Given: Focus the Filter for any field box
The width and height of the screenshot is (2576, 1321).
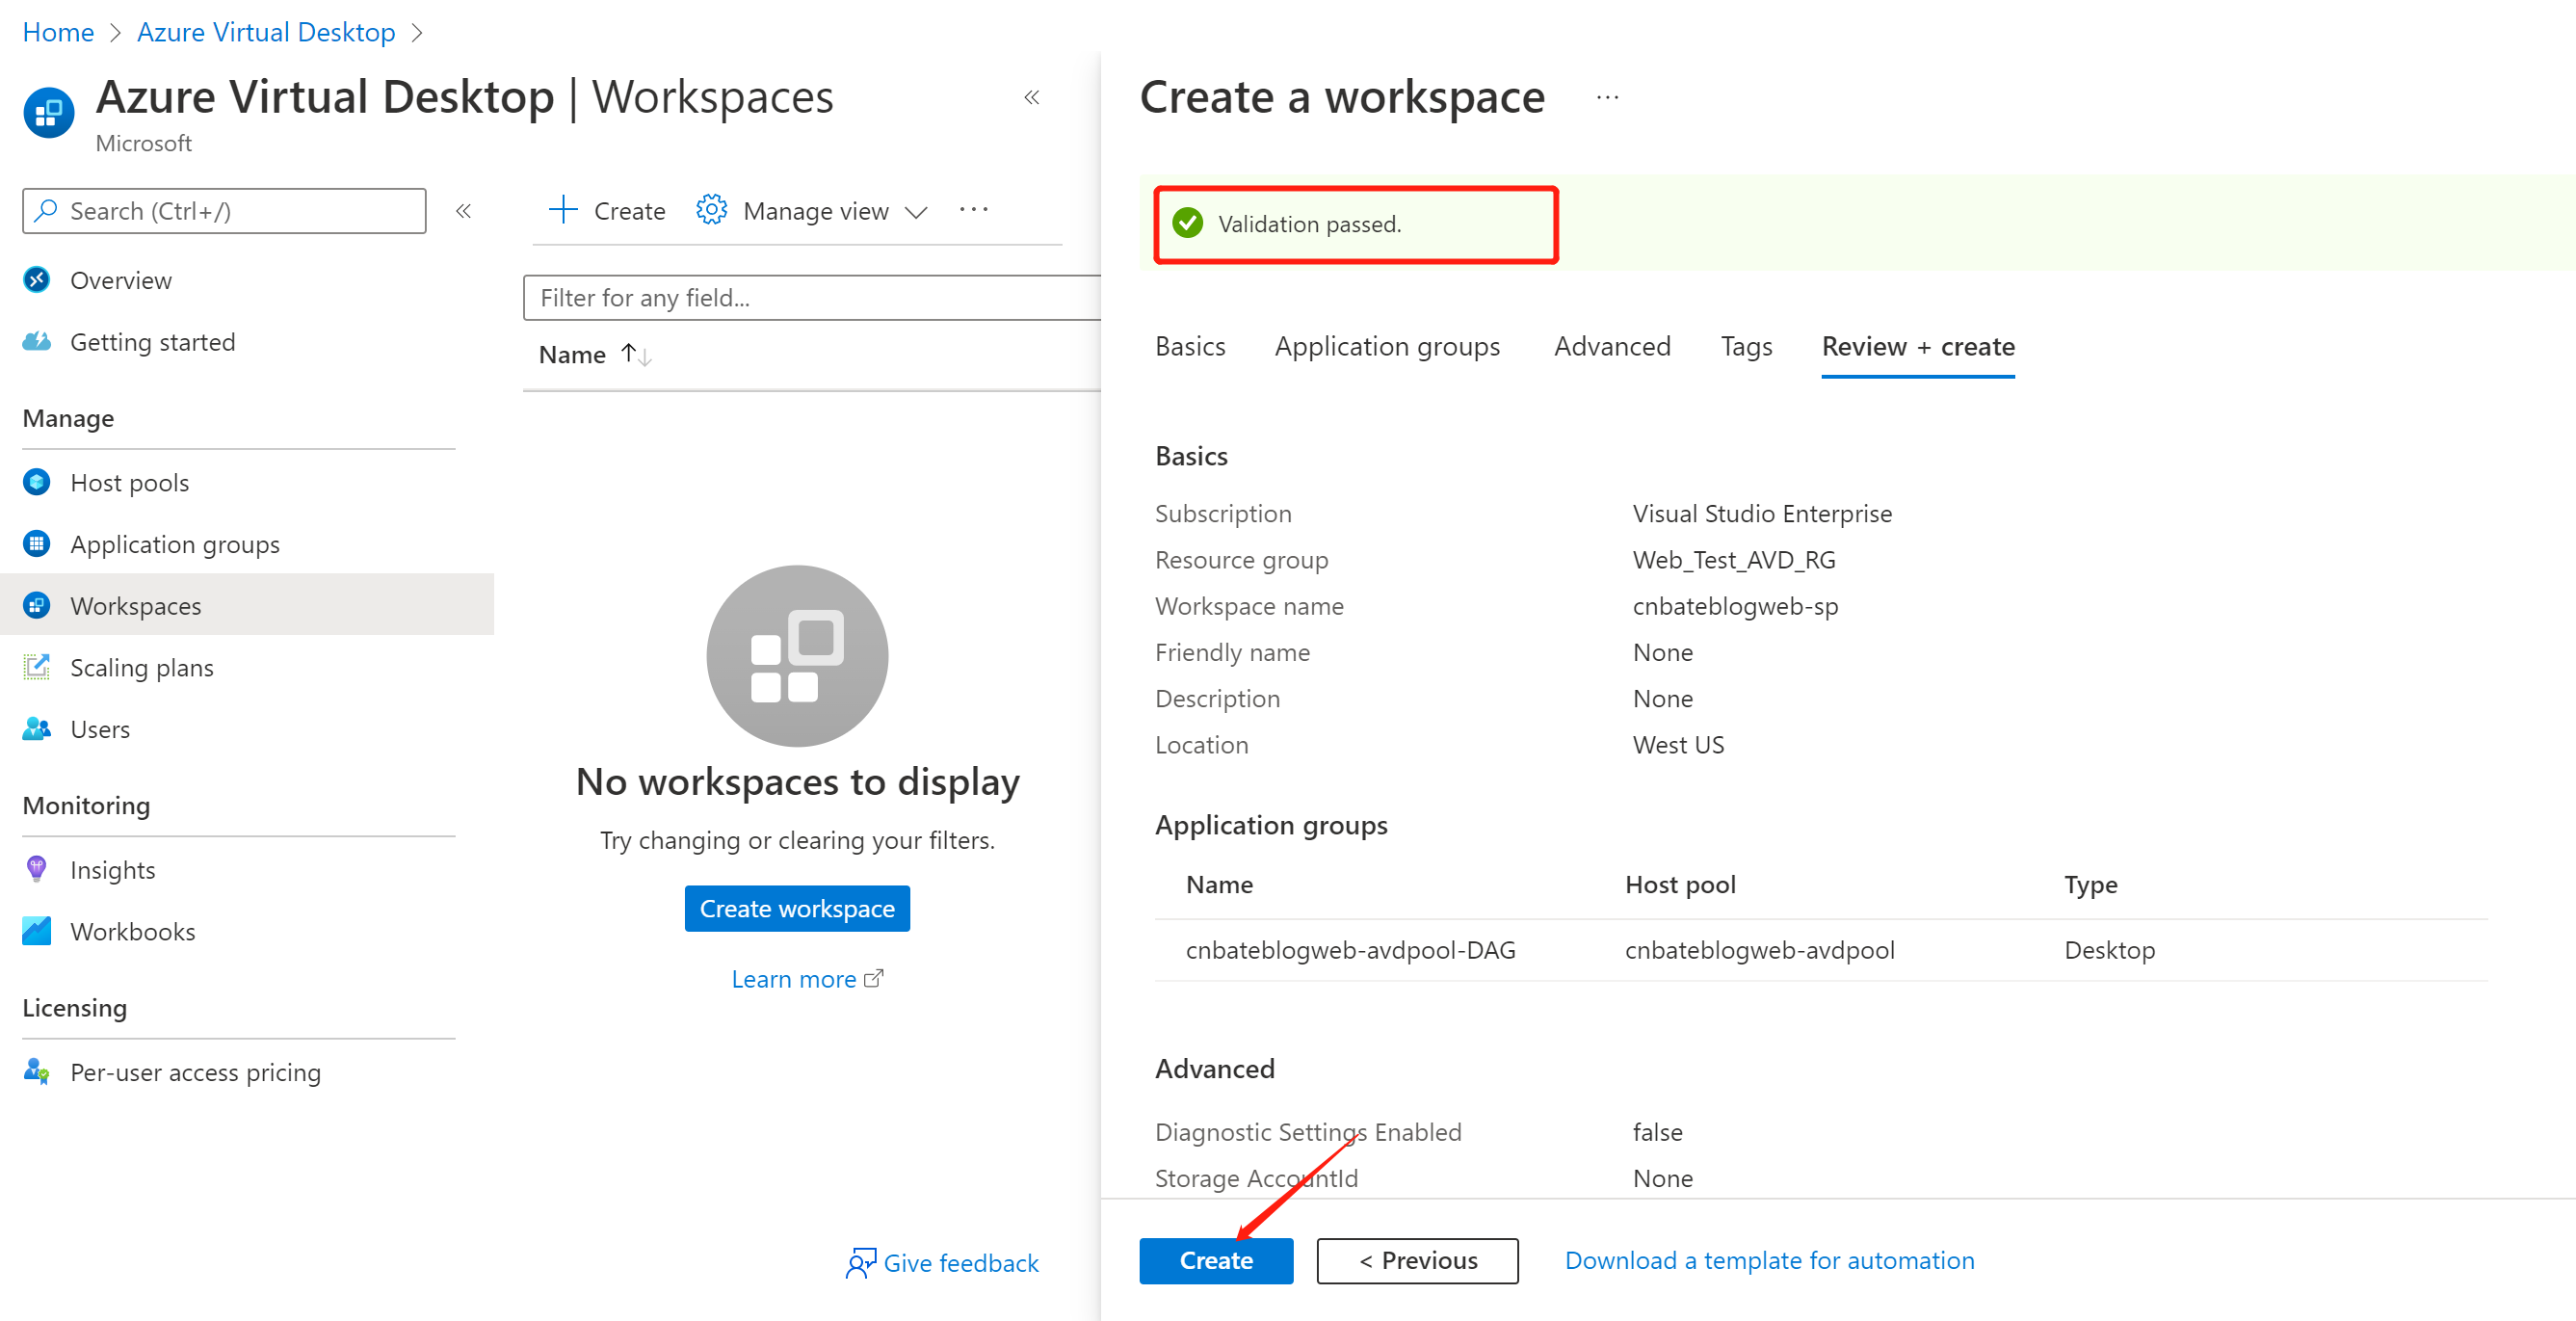Looking at the screenshot, I should 812,297.
